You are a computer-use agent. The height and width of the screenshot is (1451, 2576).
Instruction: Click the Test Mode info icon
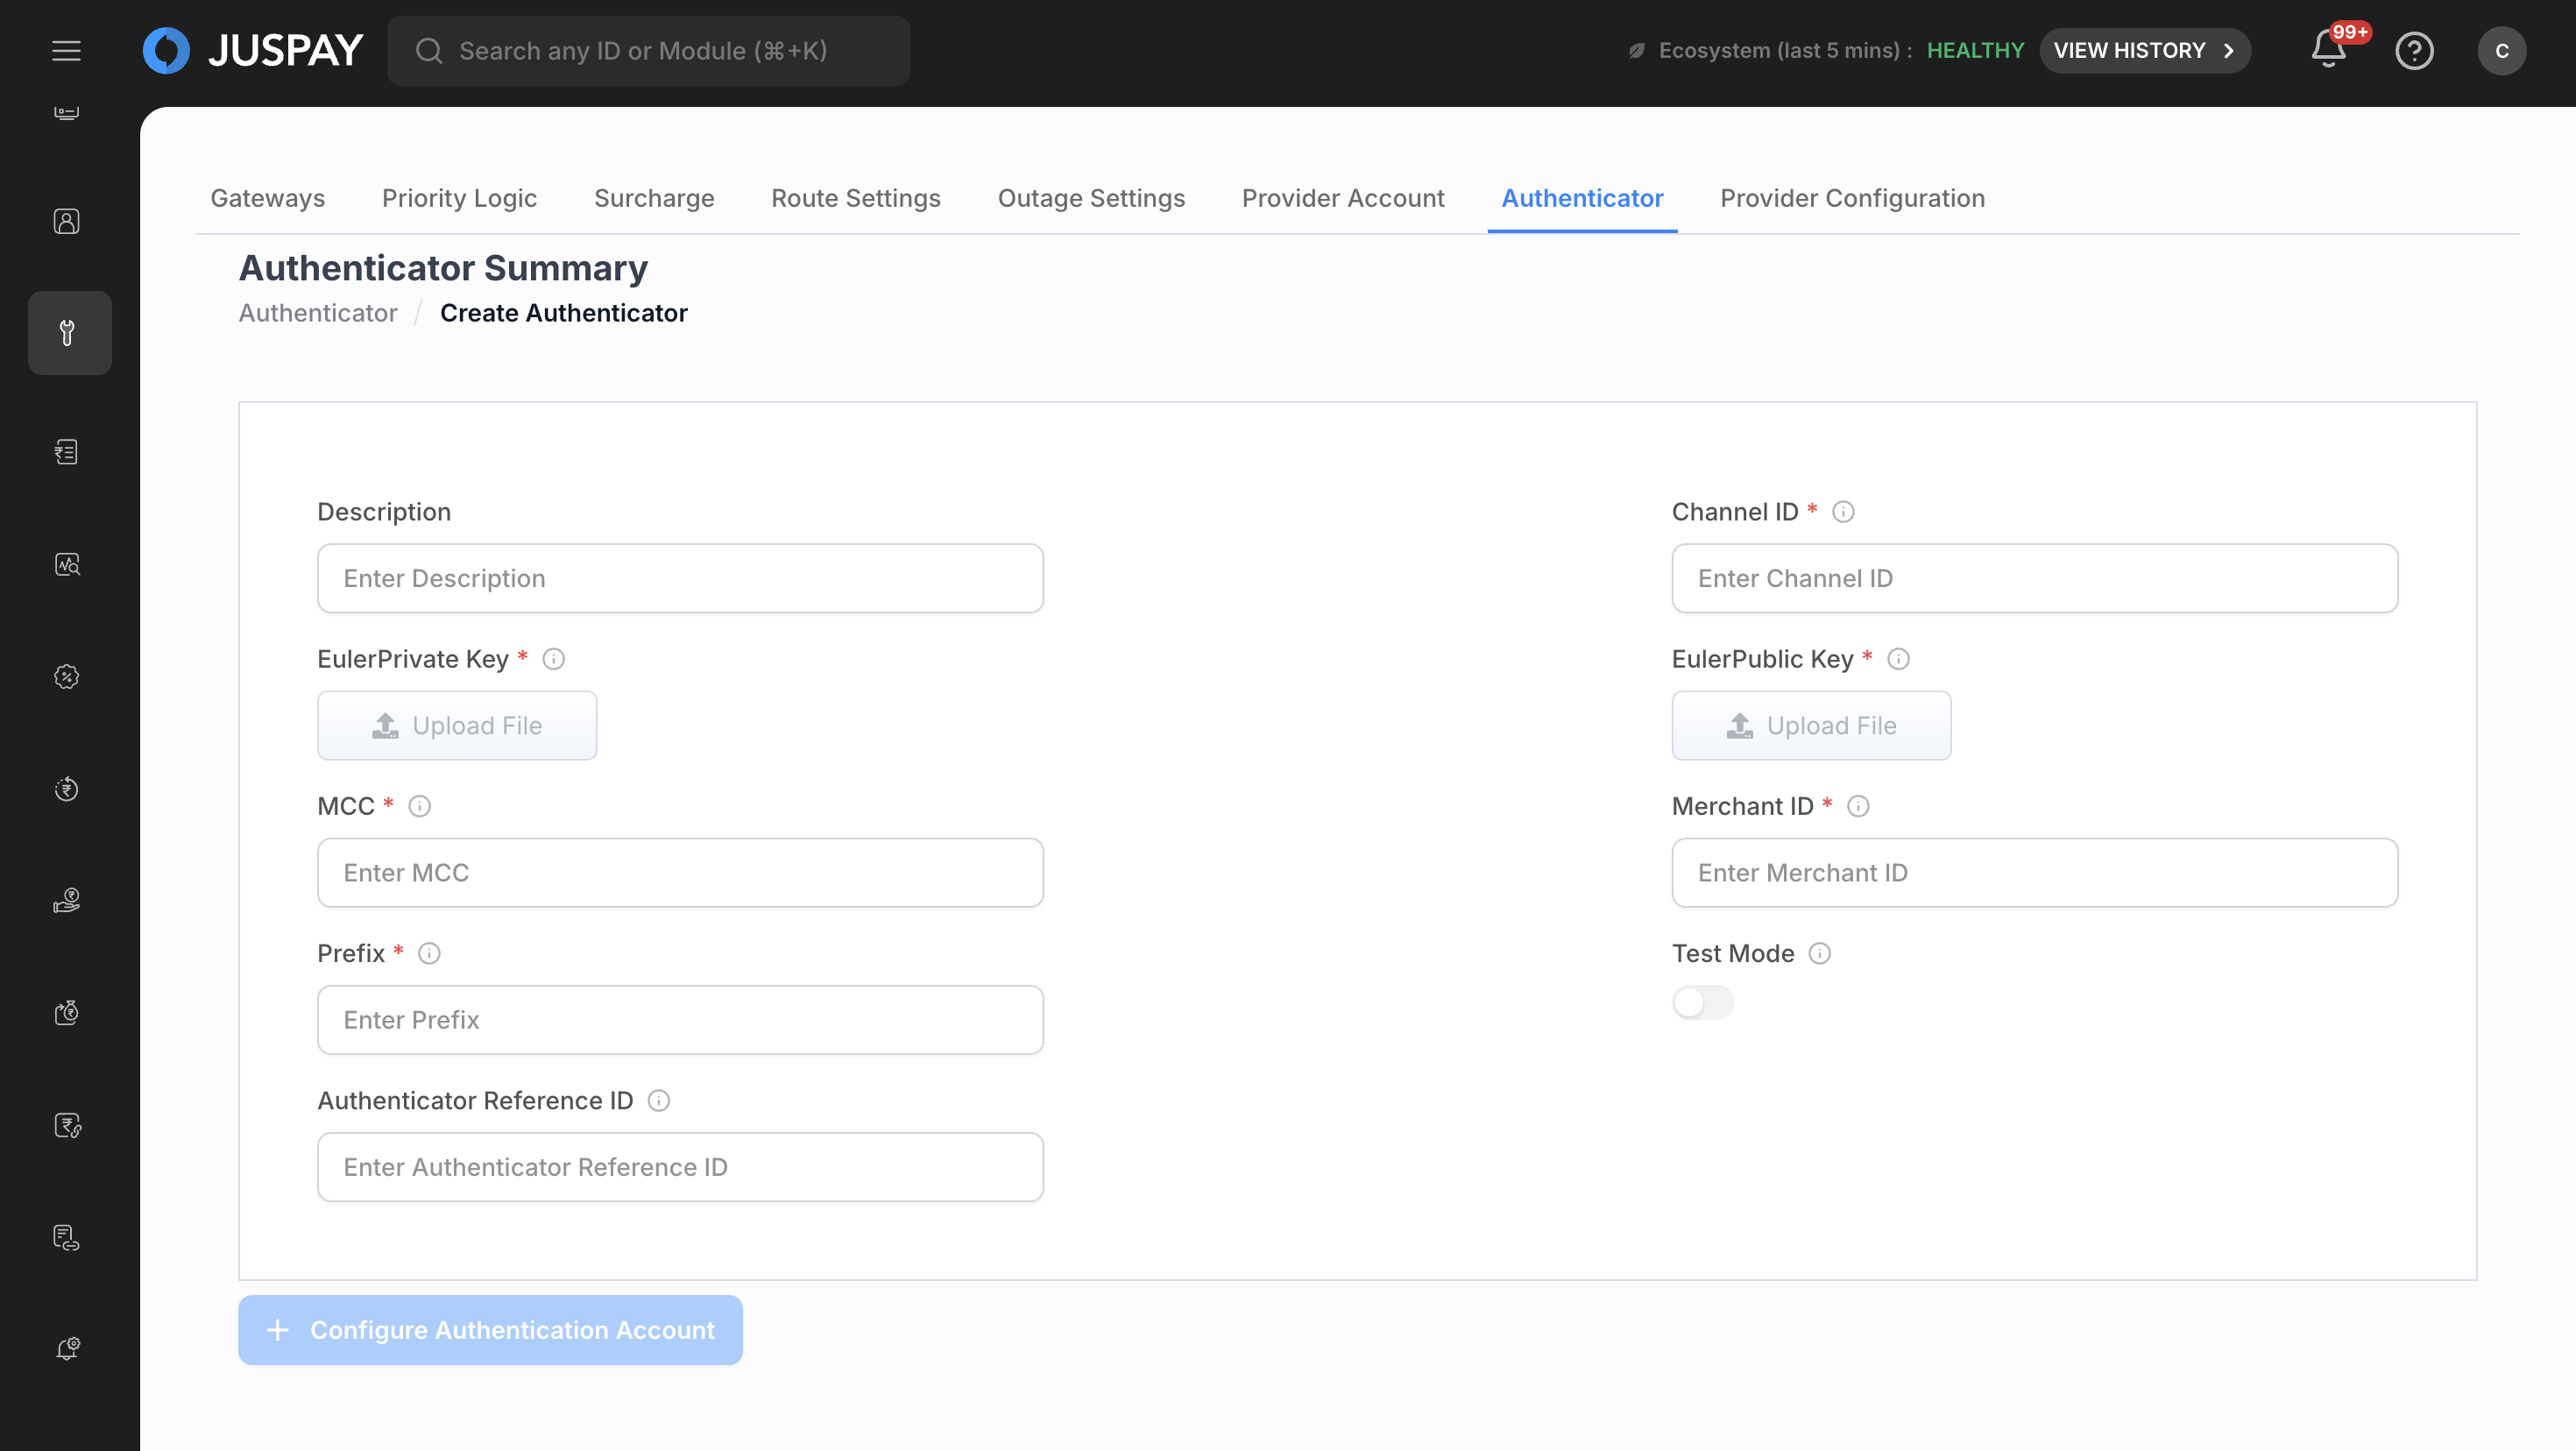click(x=1820, y=953)
